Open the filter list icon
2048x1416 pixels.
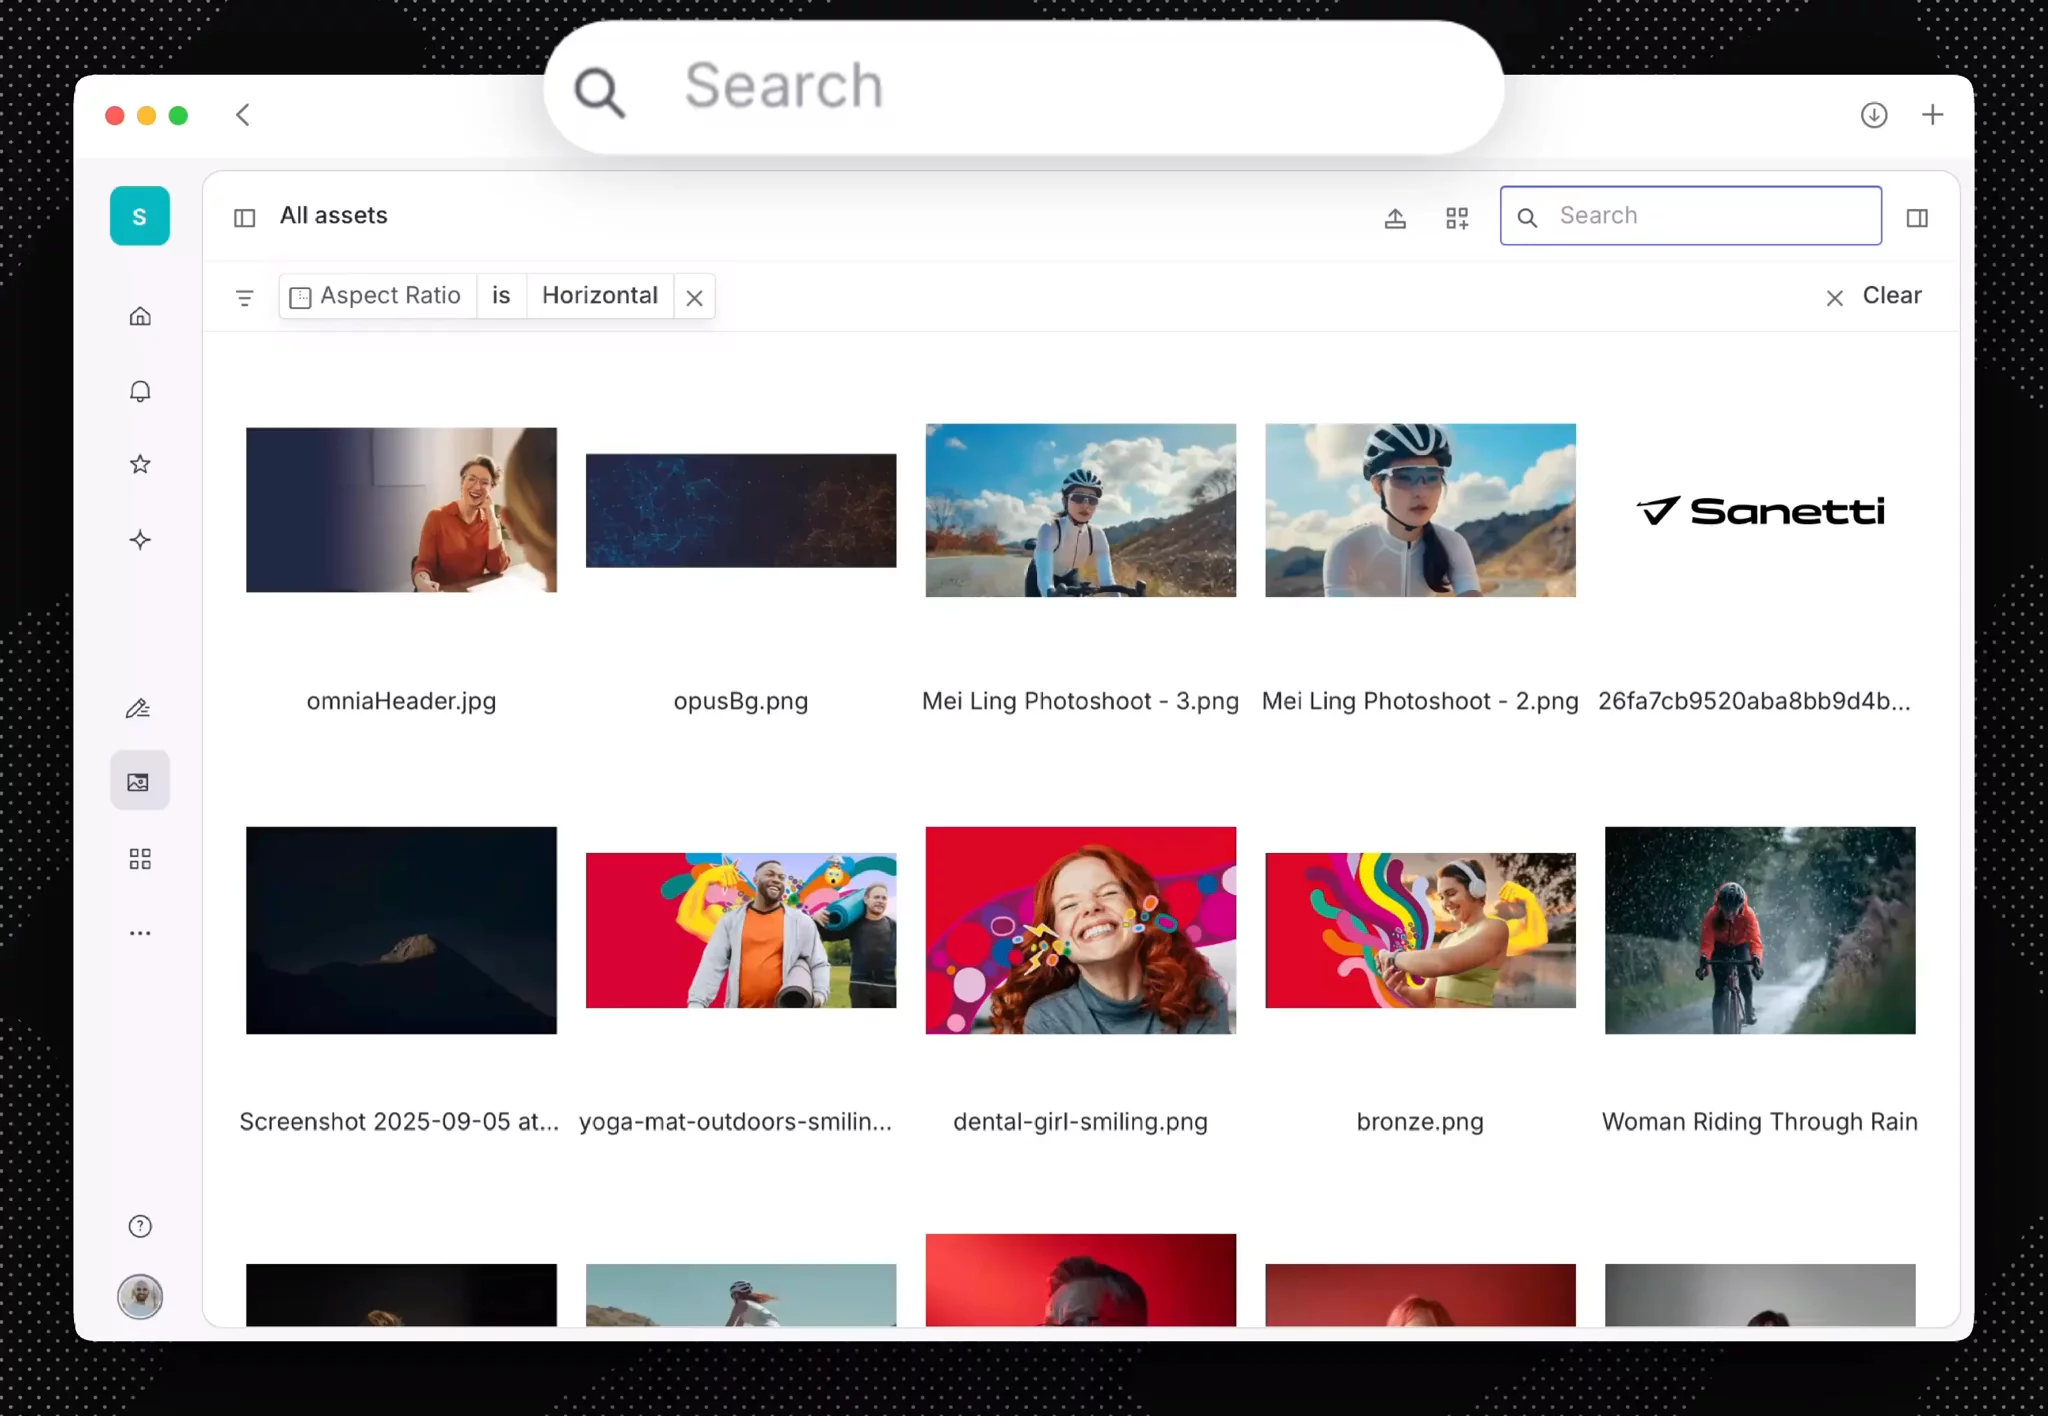pyautogui.click(x=244, y=298)
